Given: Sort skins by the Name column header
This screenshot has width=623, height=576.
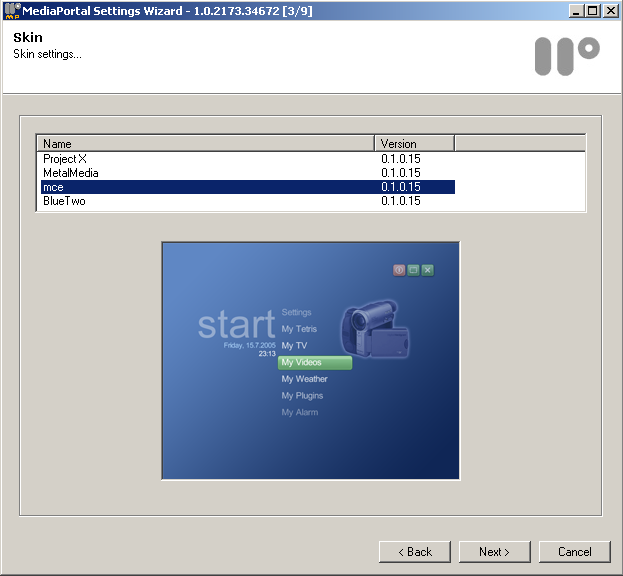Looking at the screenshot, I should tap(205, 143).
